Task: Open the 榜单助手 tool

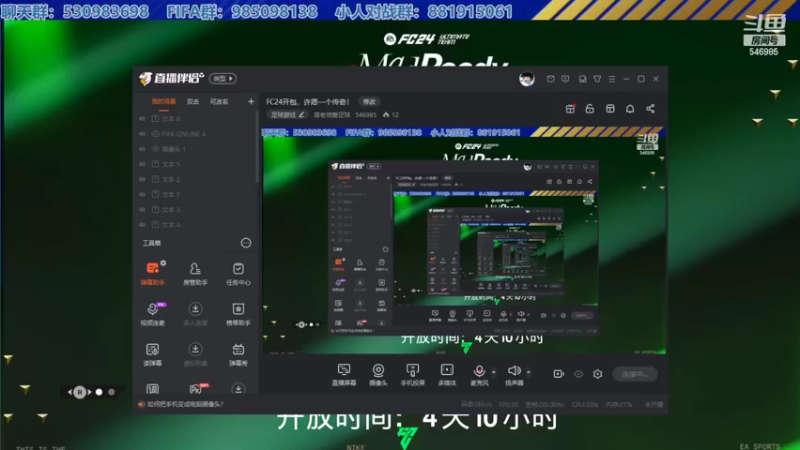Action: coord(238,313)
